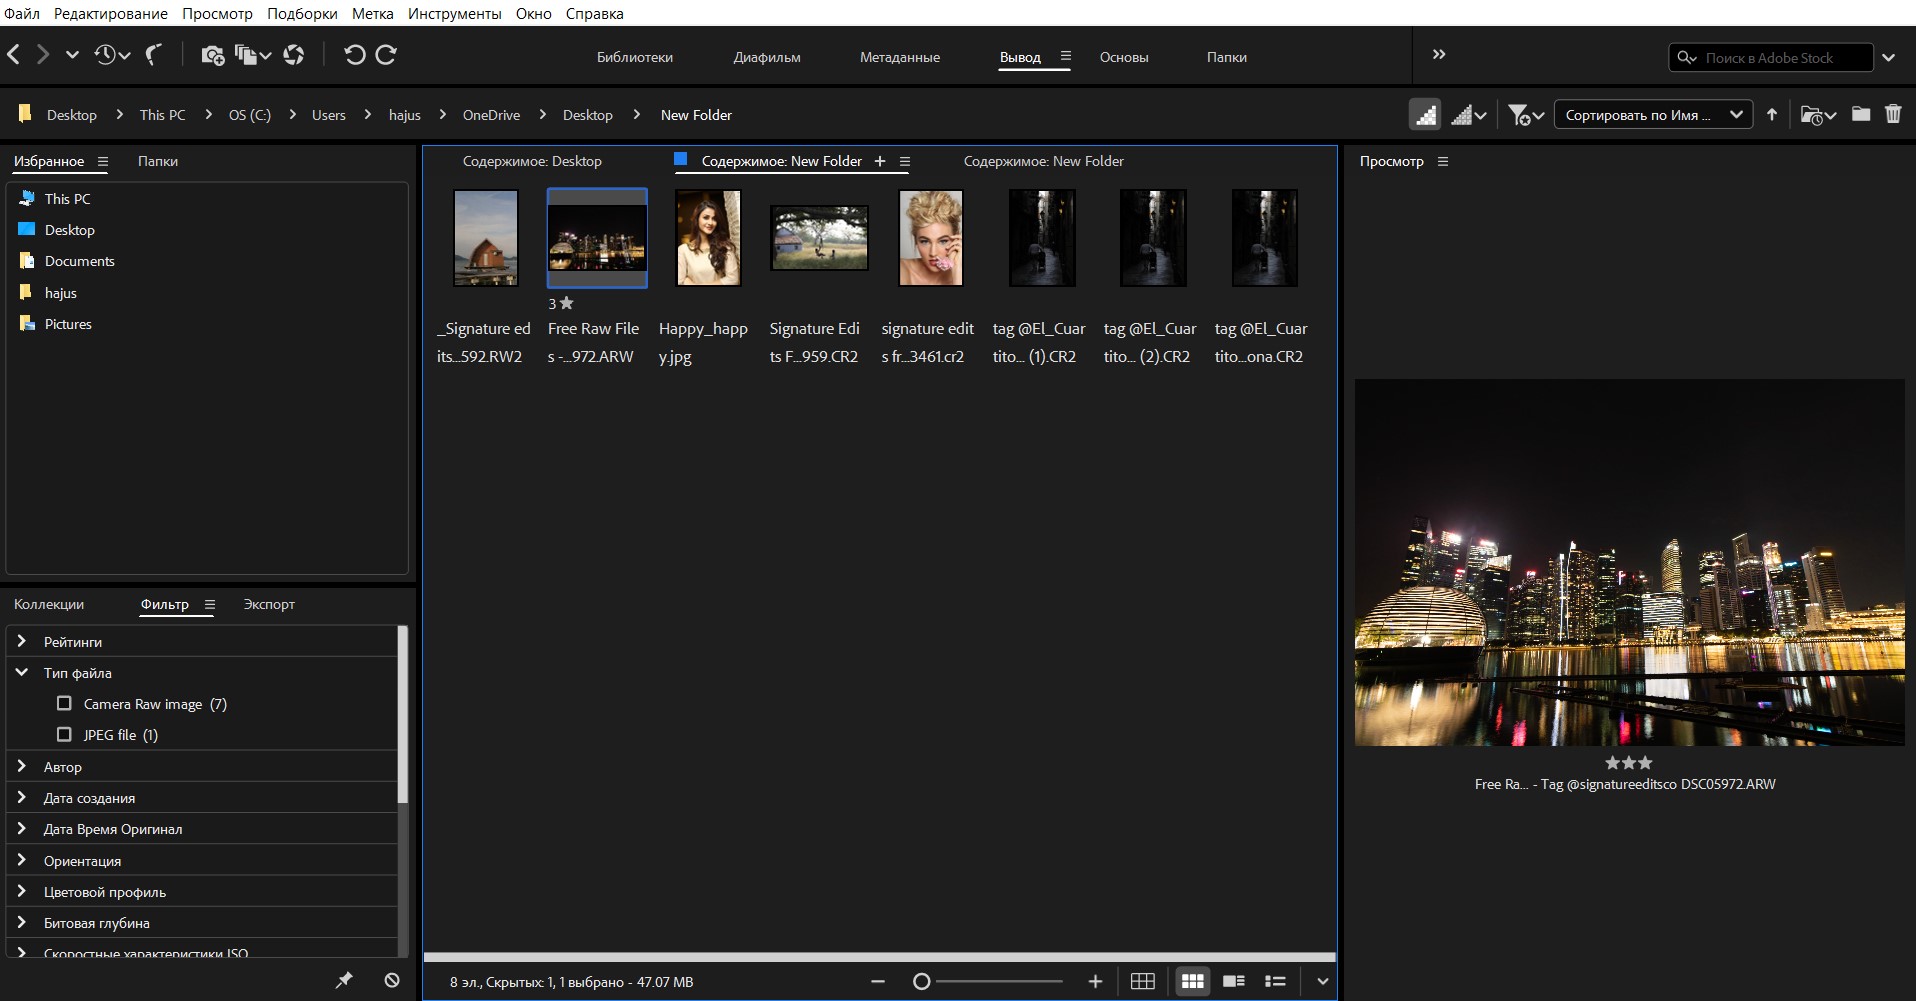Toggle the filter pin icon
1916x1001 pixels.
pyautogui.click(x=344, y=980)
